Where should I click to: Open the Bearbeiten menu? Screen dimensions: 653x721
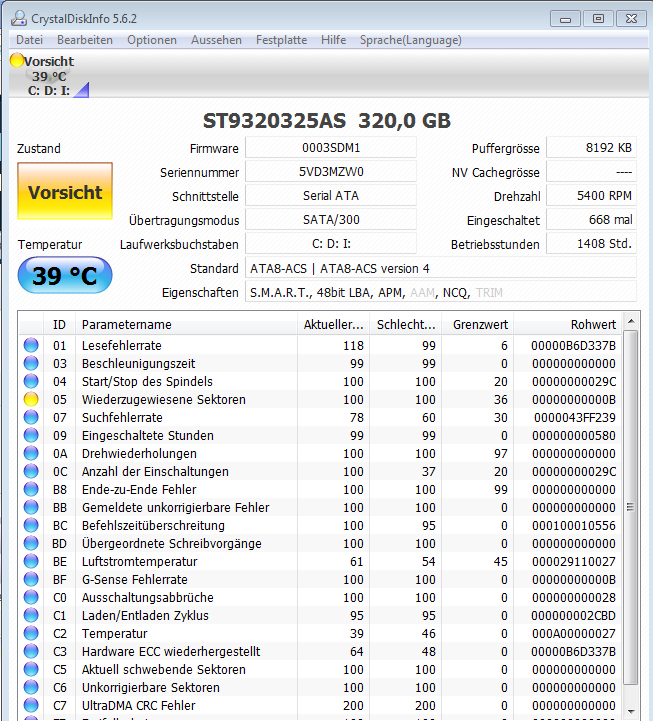click(x=85, y=40)
